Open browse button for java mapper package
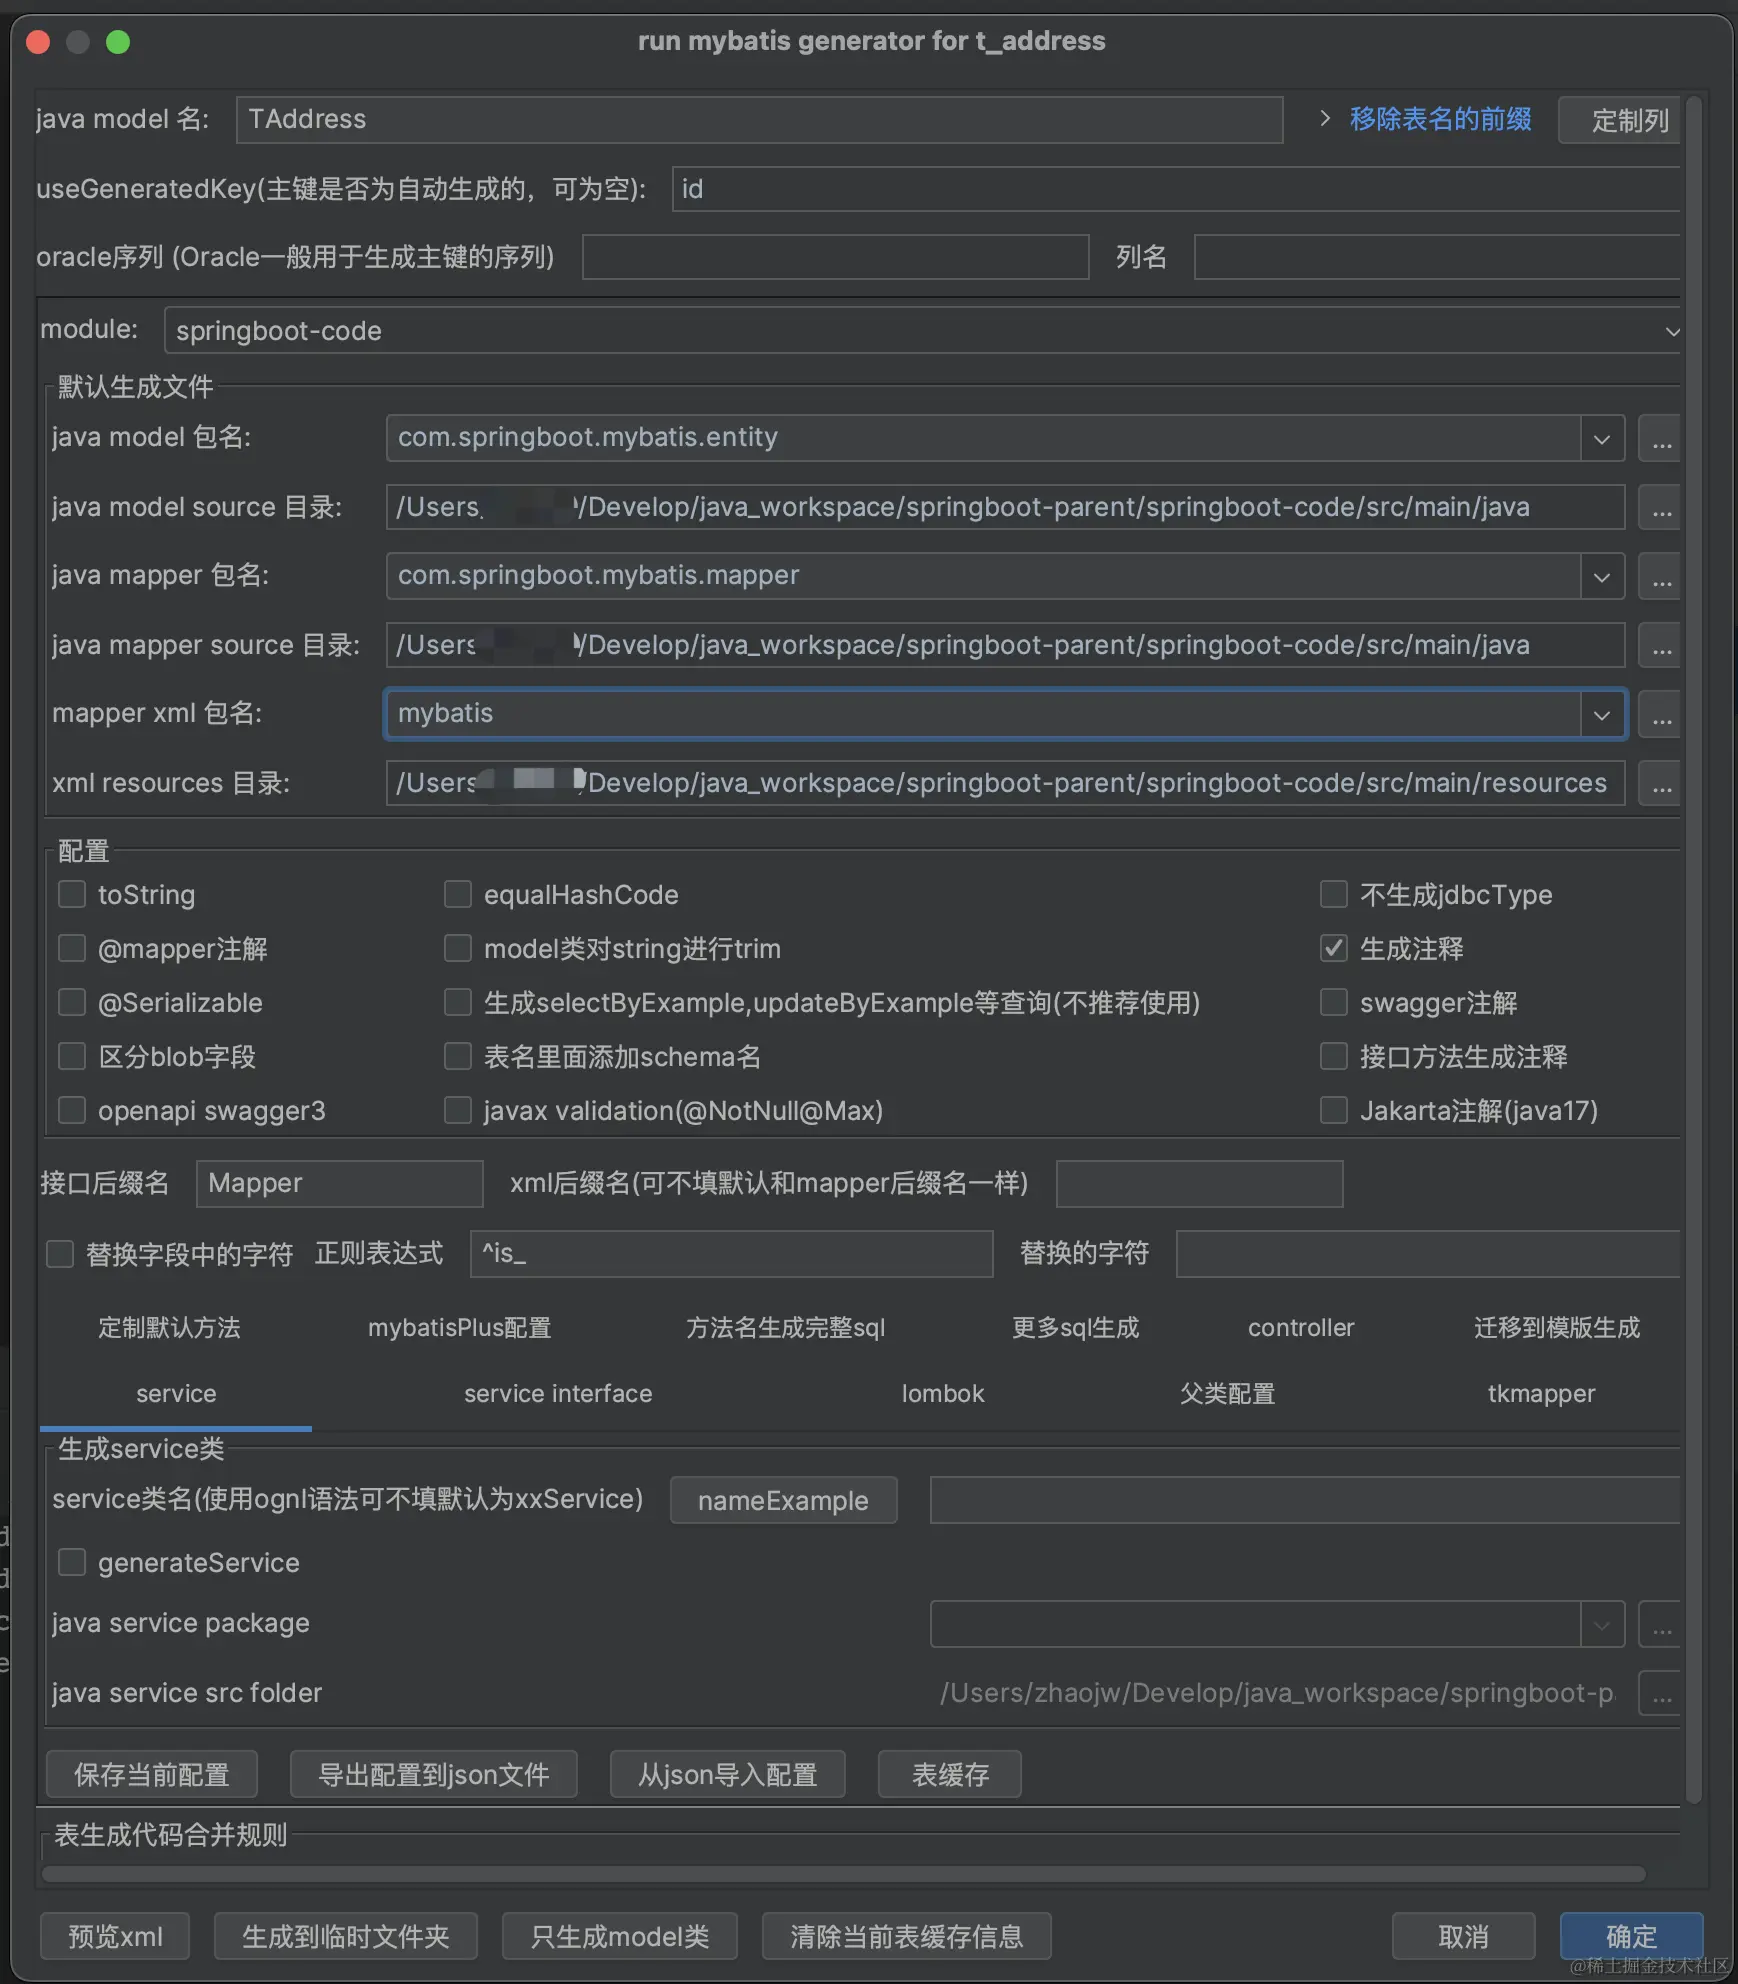Viewport: 1738px width, 1984px height. (1661, 576)
